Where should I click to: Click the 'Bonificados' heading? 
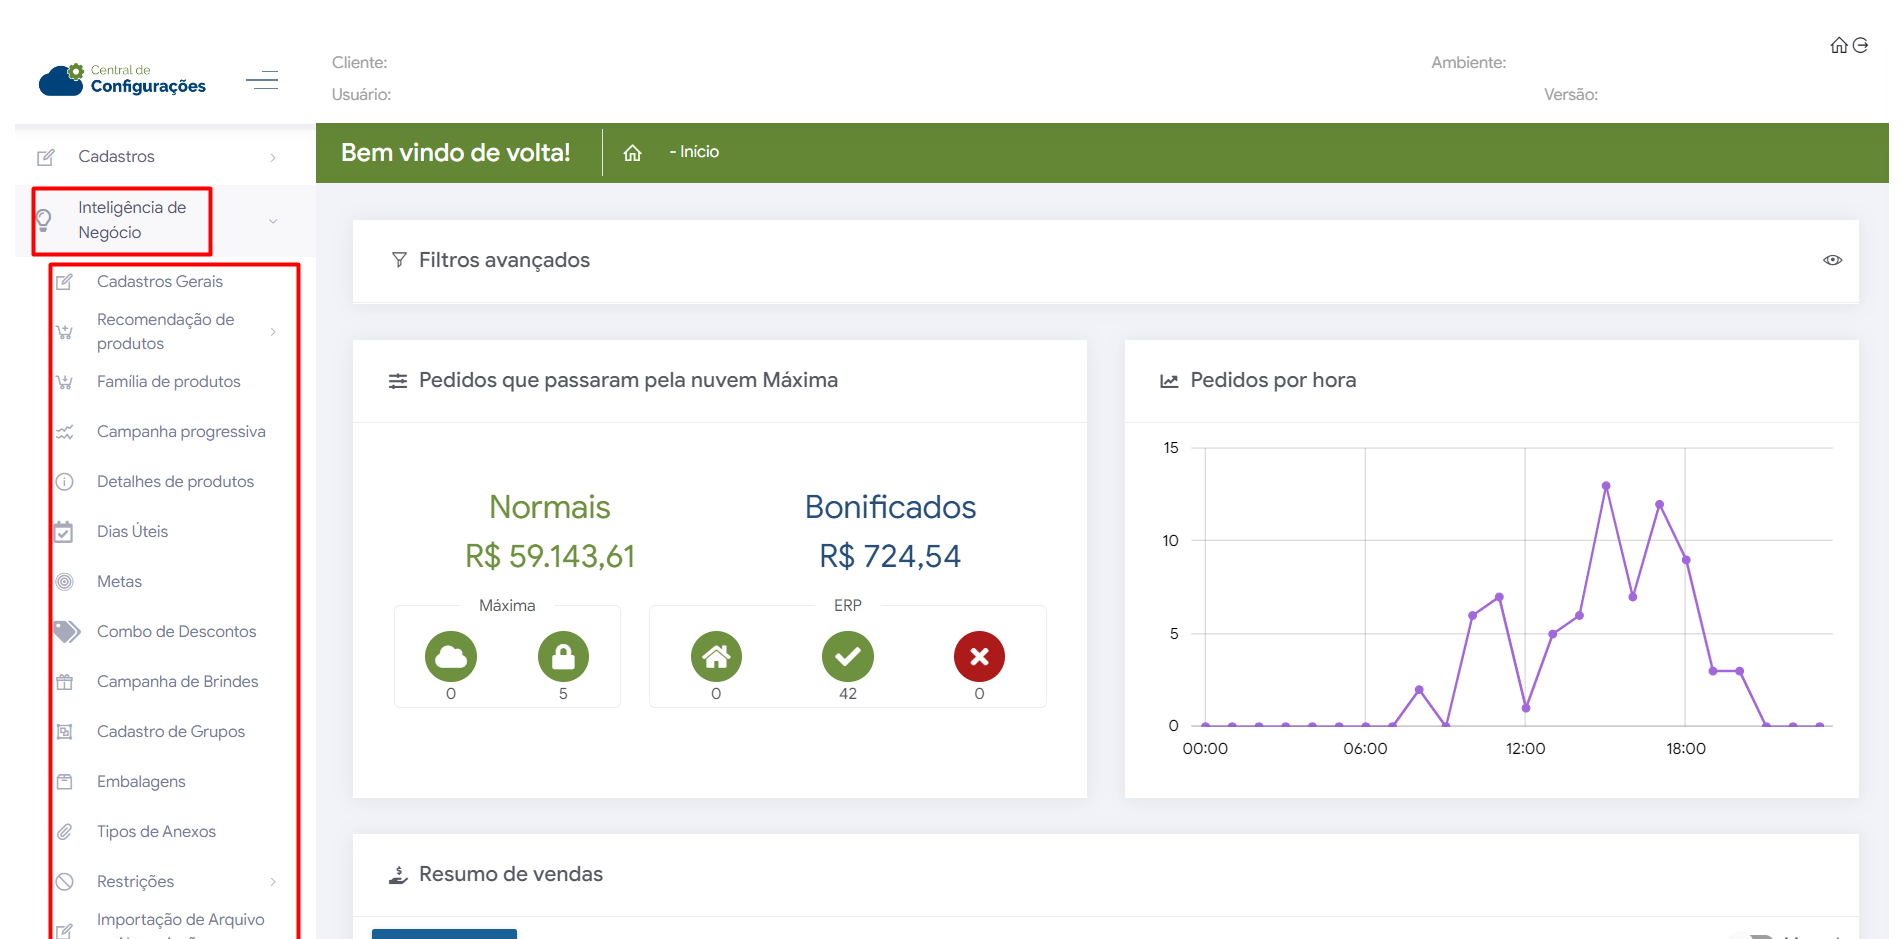click(x=890, y=507)
